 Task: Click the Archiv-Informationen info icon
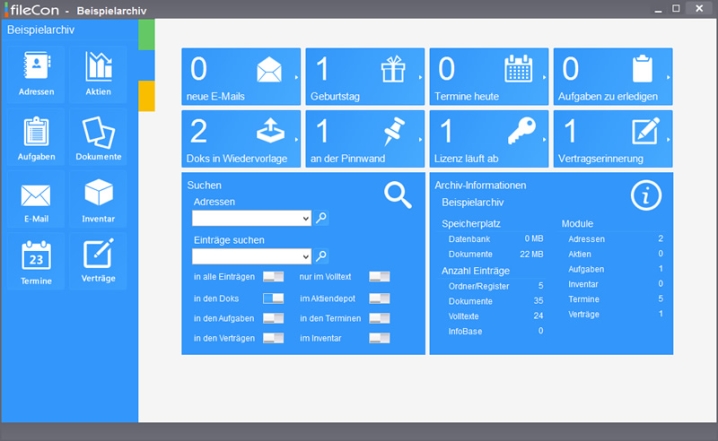(x=646, y=195)
